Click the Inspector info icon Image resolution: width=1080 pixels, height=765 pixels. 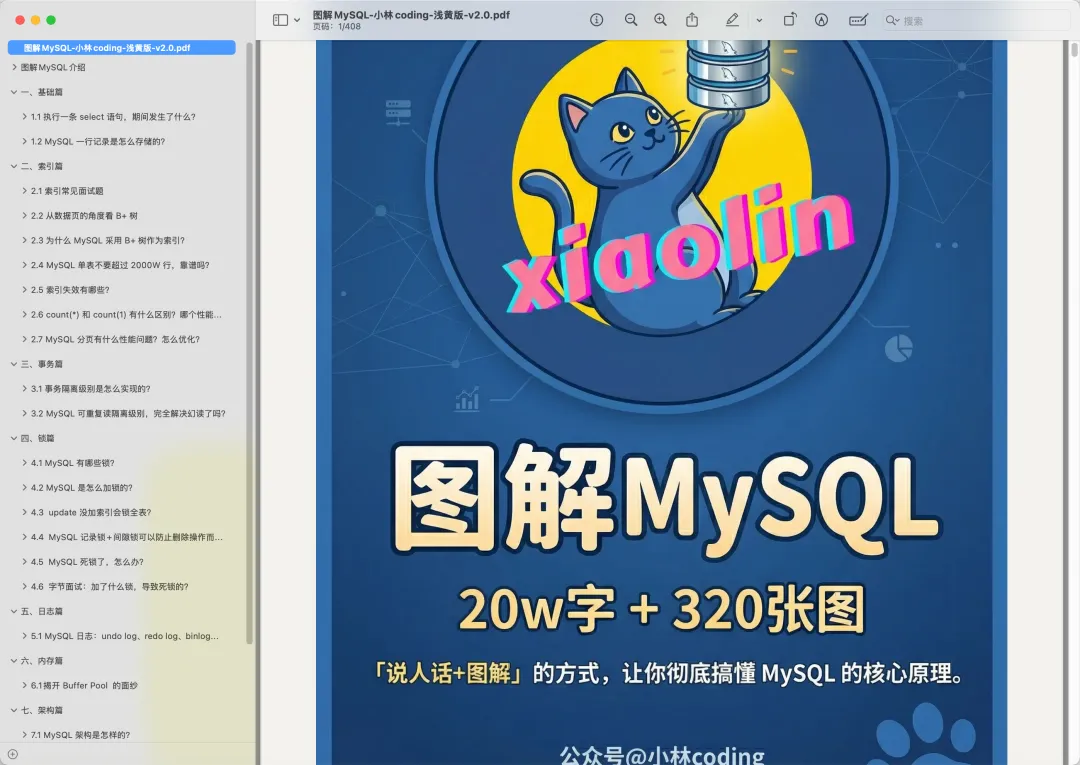click(597, 20)
